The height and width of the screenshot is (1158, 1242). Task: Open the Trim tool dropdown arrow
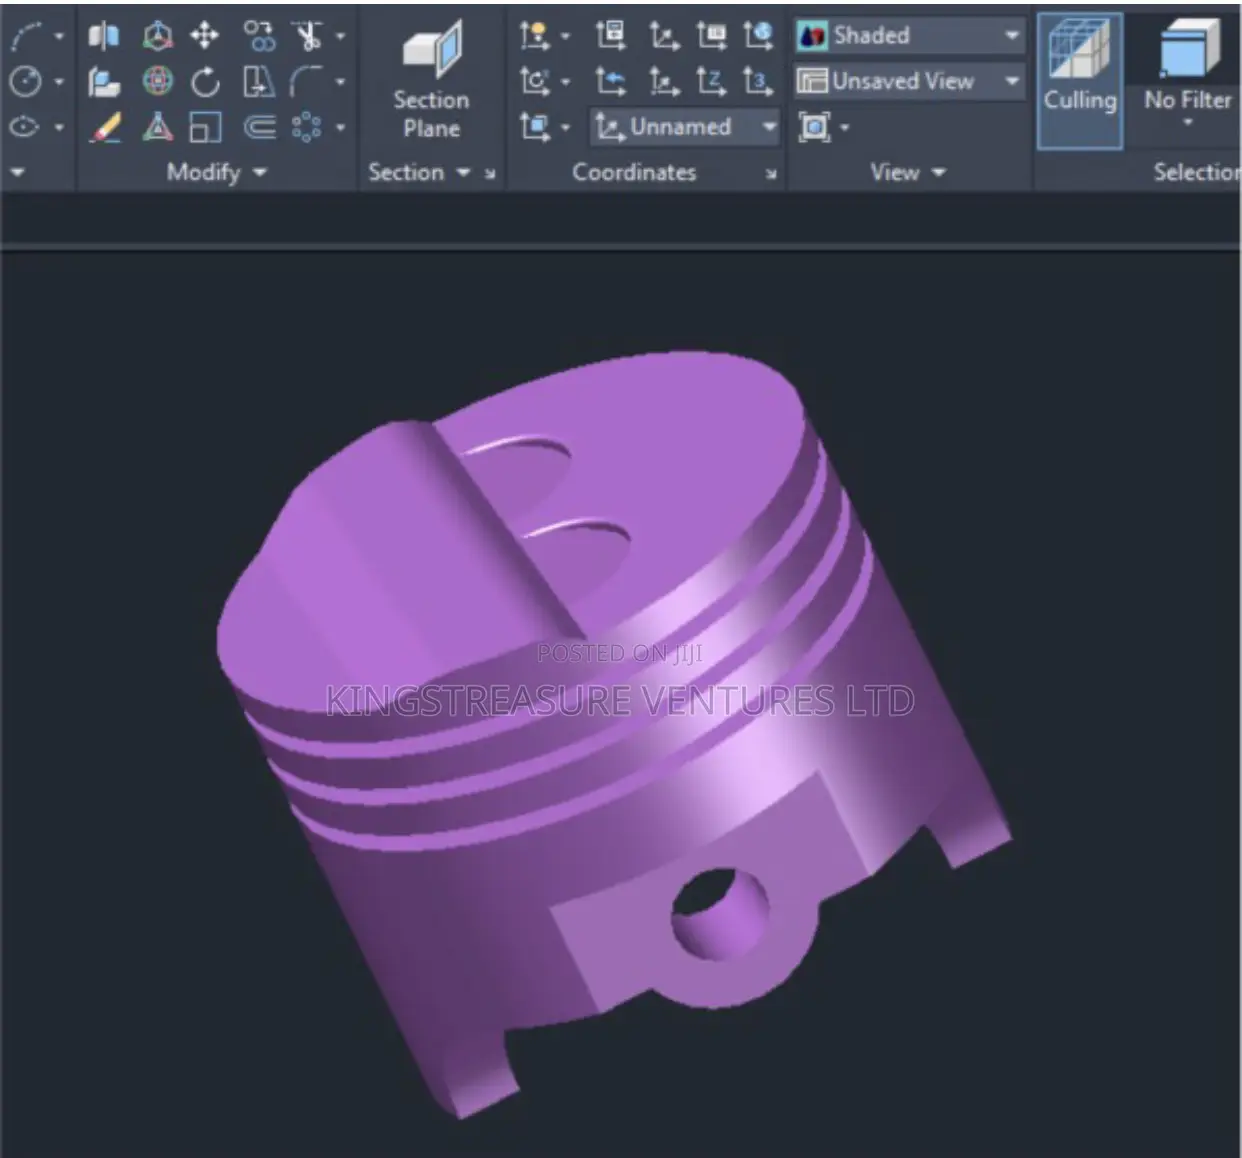(340, 37)
